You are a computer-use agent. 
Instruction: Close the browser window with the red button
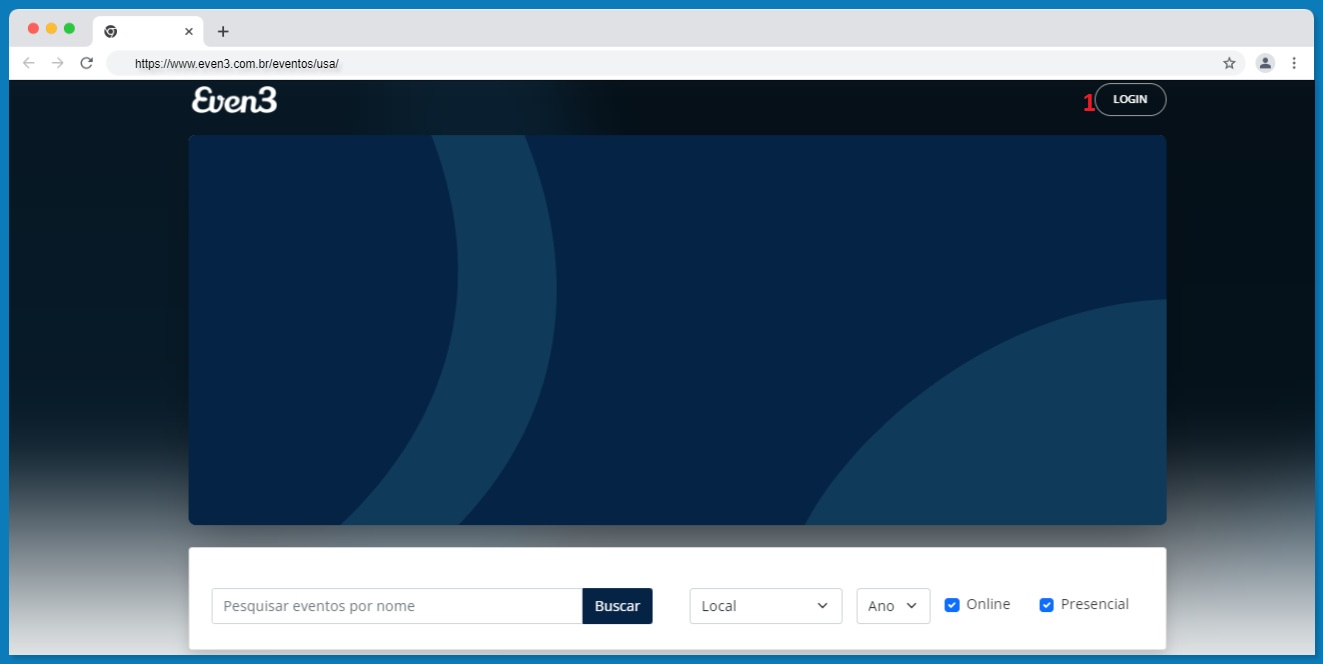click(33, 28)
